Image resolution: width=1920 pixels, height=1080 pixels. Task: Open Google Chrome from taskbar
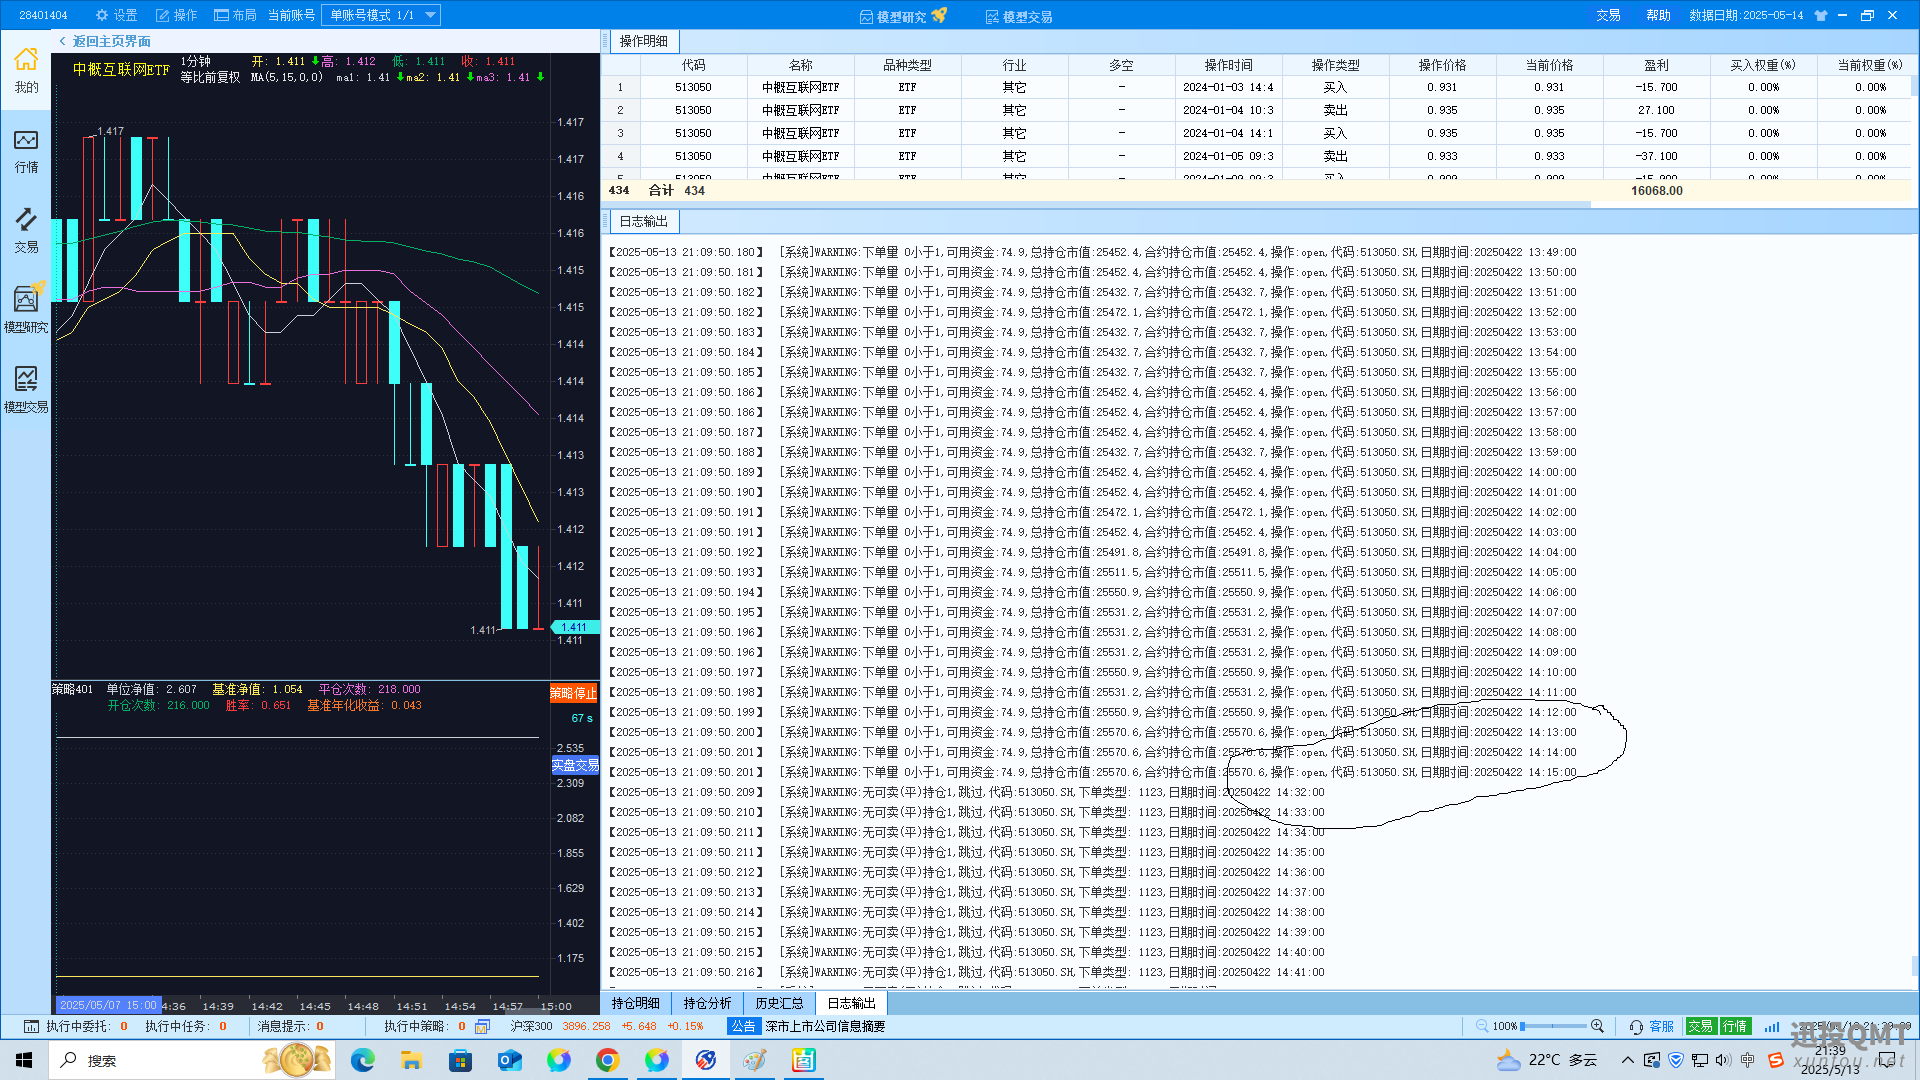click(607, 1060)
